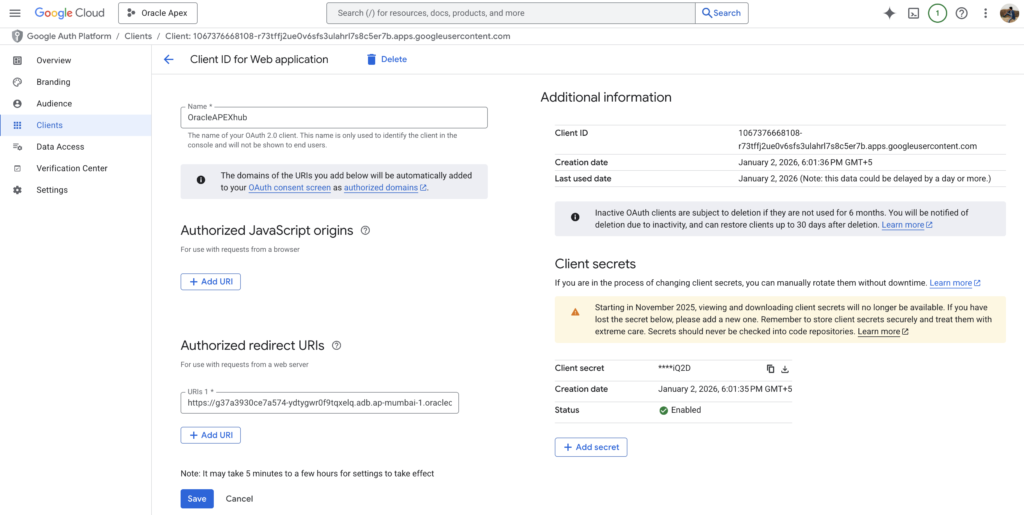This screenshot has height=515, width=1024.
Task: Open Data Access in the sidebar
Action: tap(60, 147)
